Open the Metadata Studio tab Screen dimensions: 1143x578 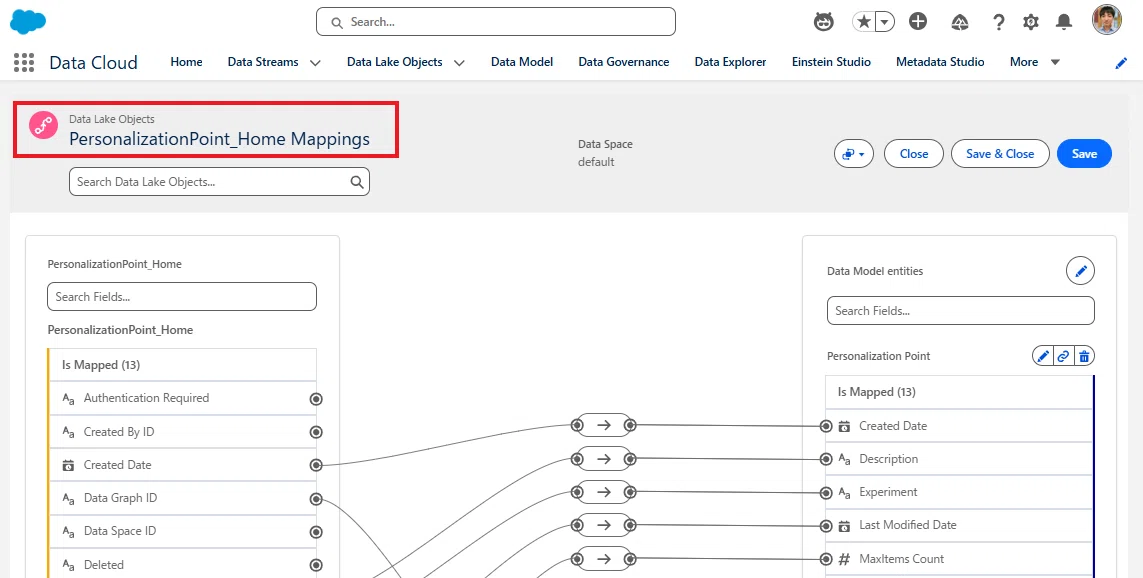tap(940, 62)
